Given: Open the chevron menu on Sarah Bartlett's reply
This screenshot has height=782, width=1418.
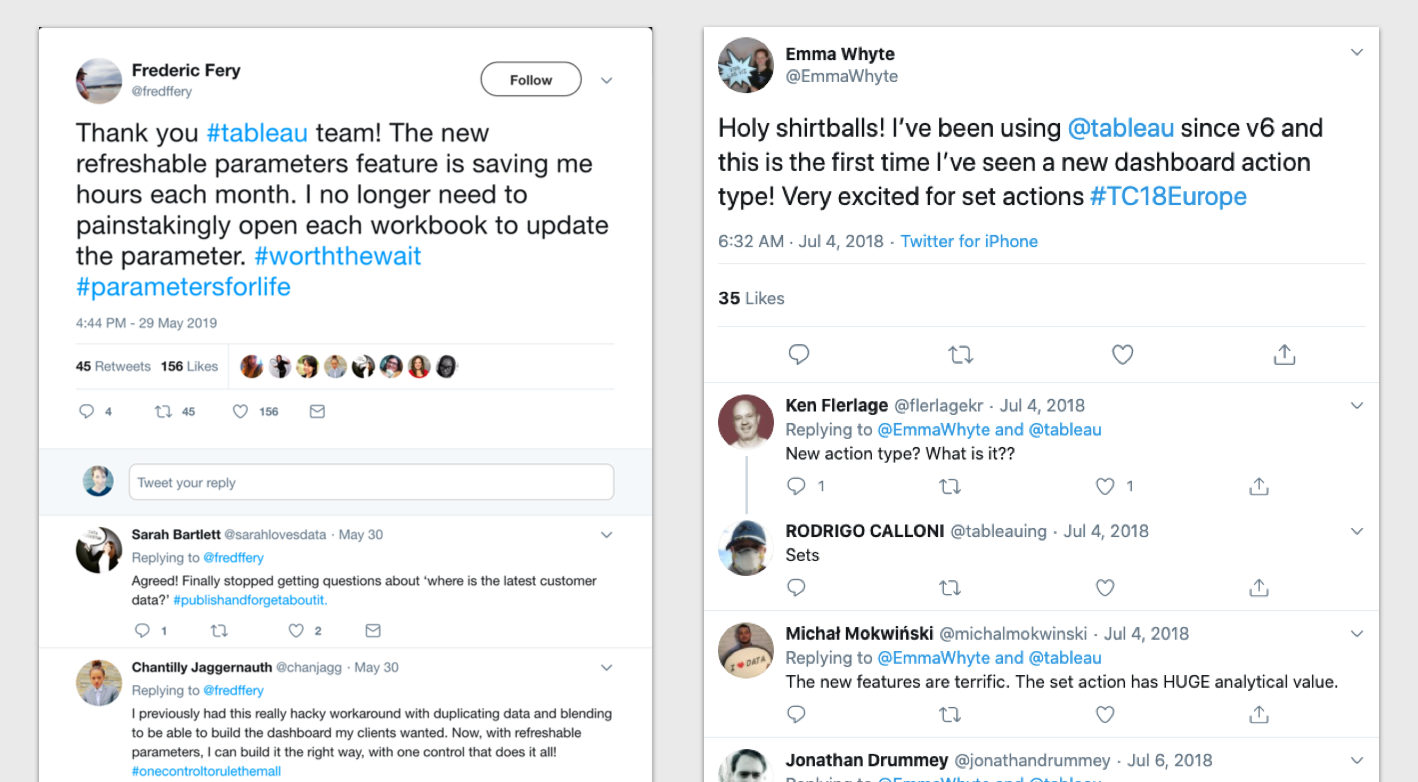Looking at the screenshot, I should click(606, 535).
